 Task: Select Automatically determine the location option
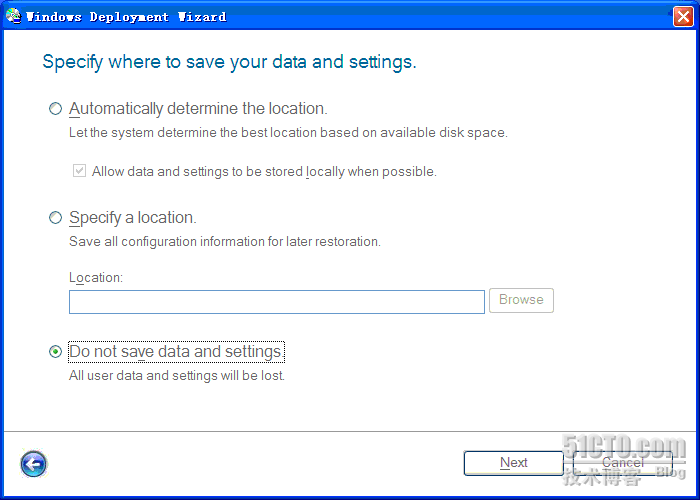pyautogui.click(x=55, y=108)
